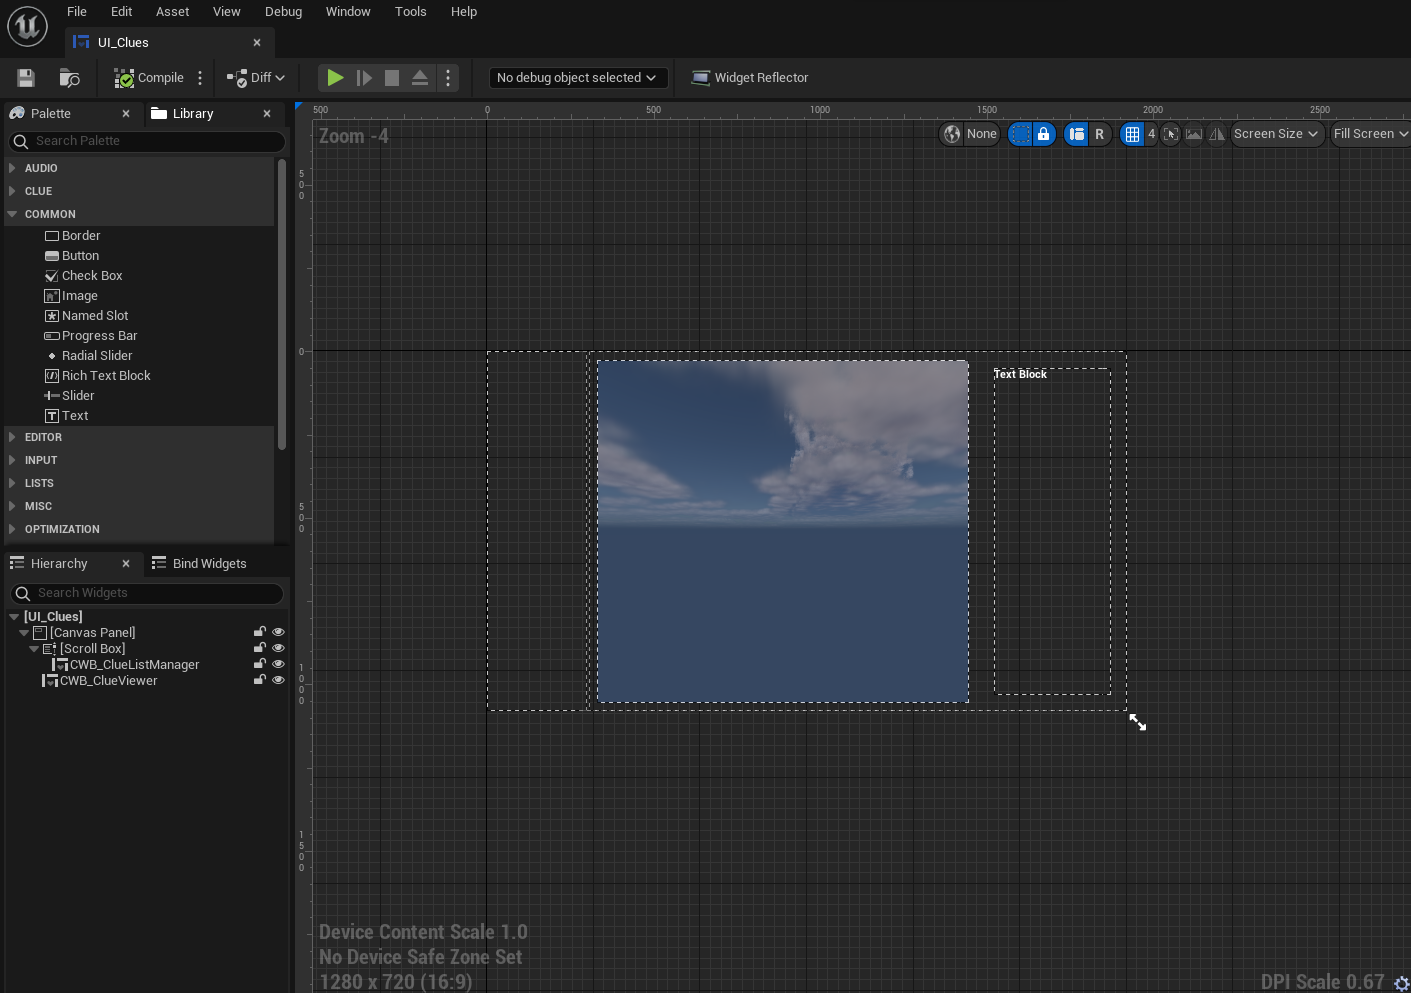Hide CWB_ClueViewer using its eye icon

[278, 680]
